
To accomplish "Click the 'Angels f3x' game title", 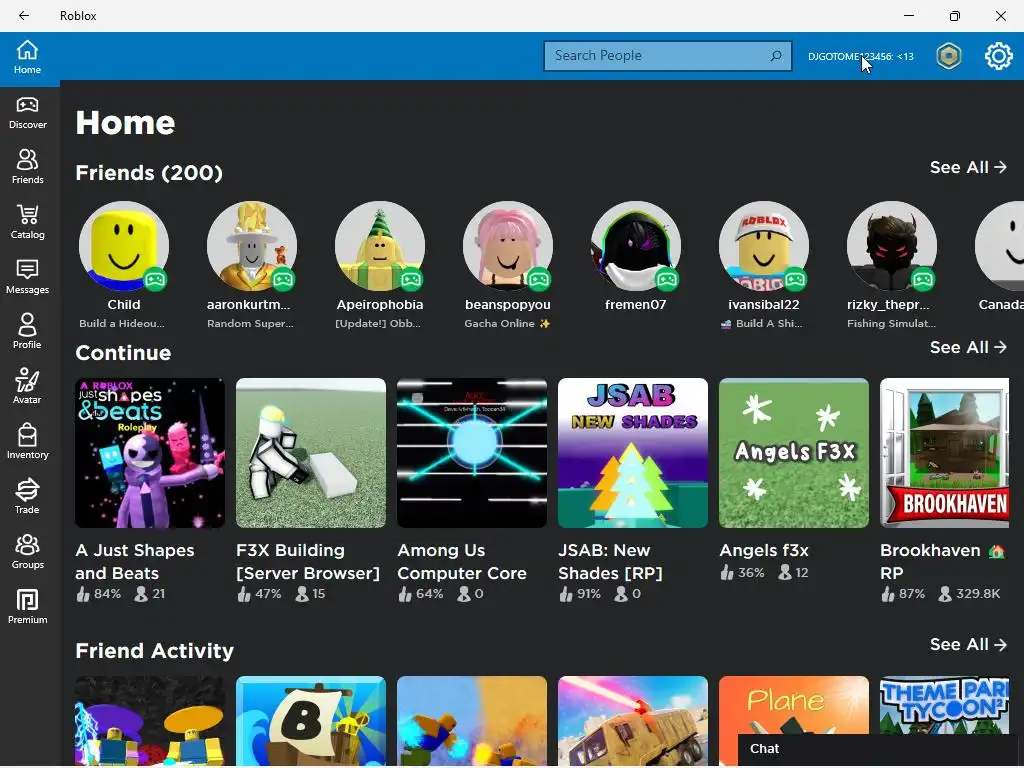I will coord(764,551).
